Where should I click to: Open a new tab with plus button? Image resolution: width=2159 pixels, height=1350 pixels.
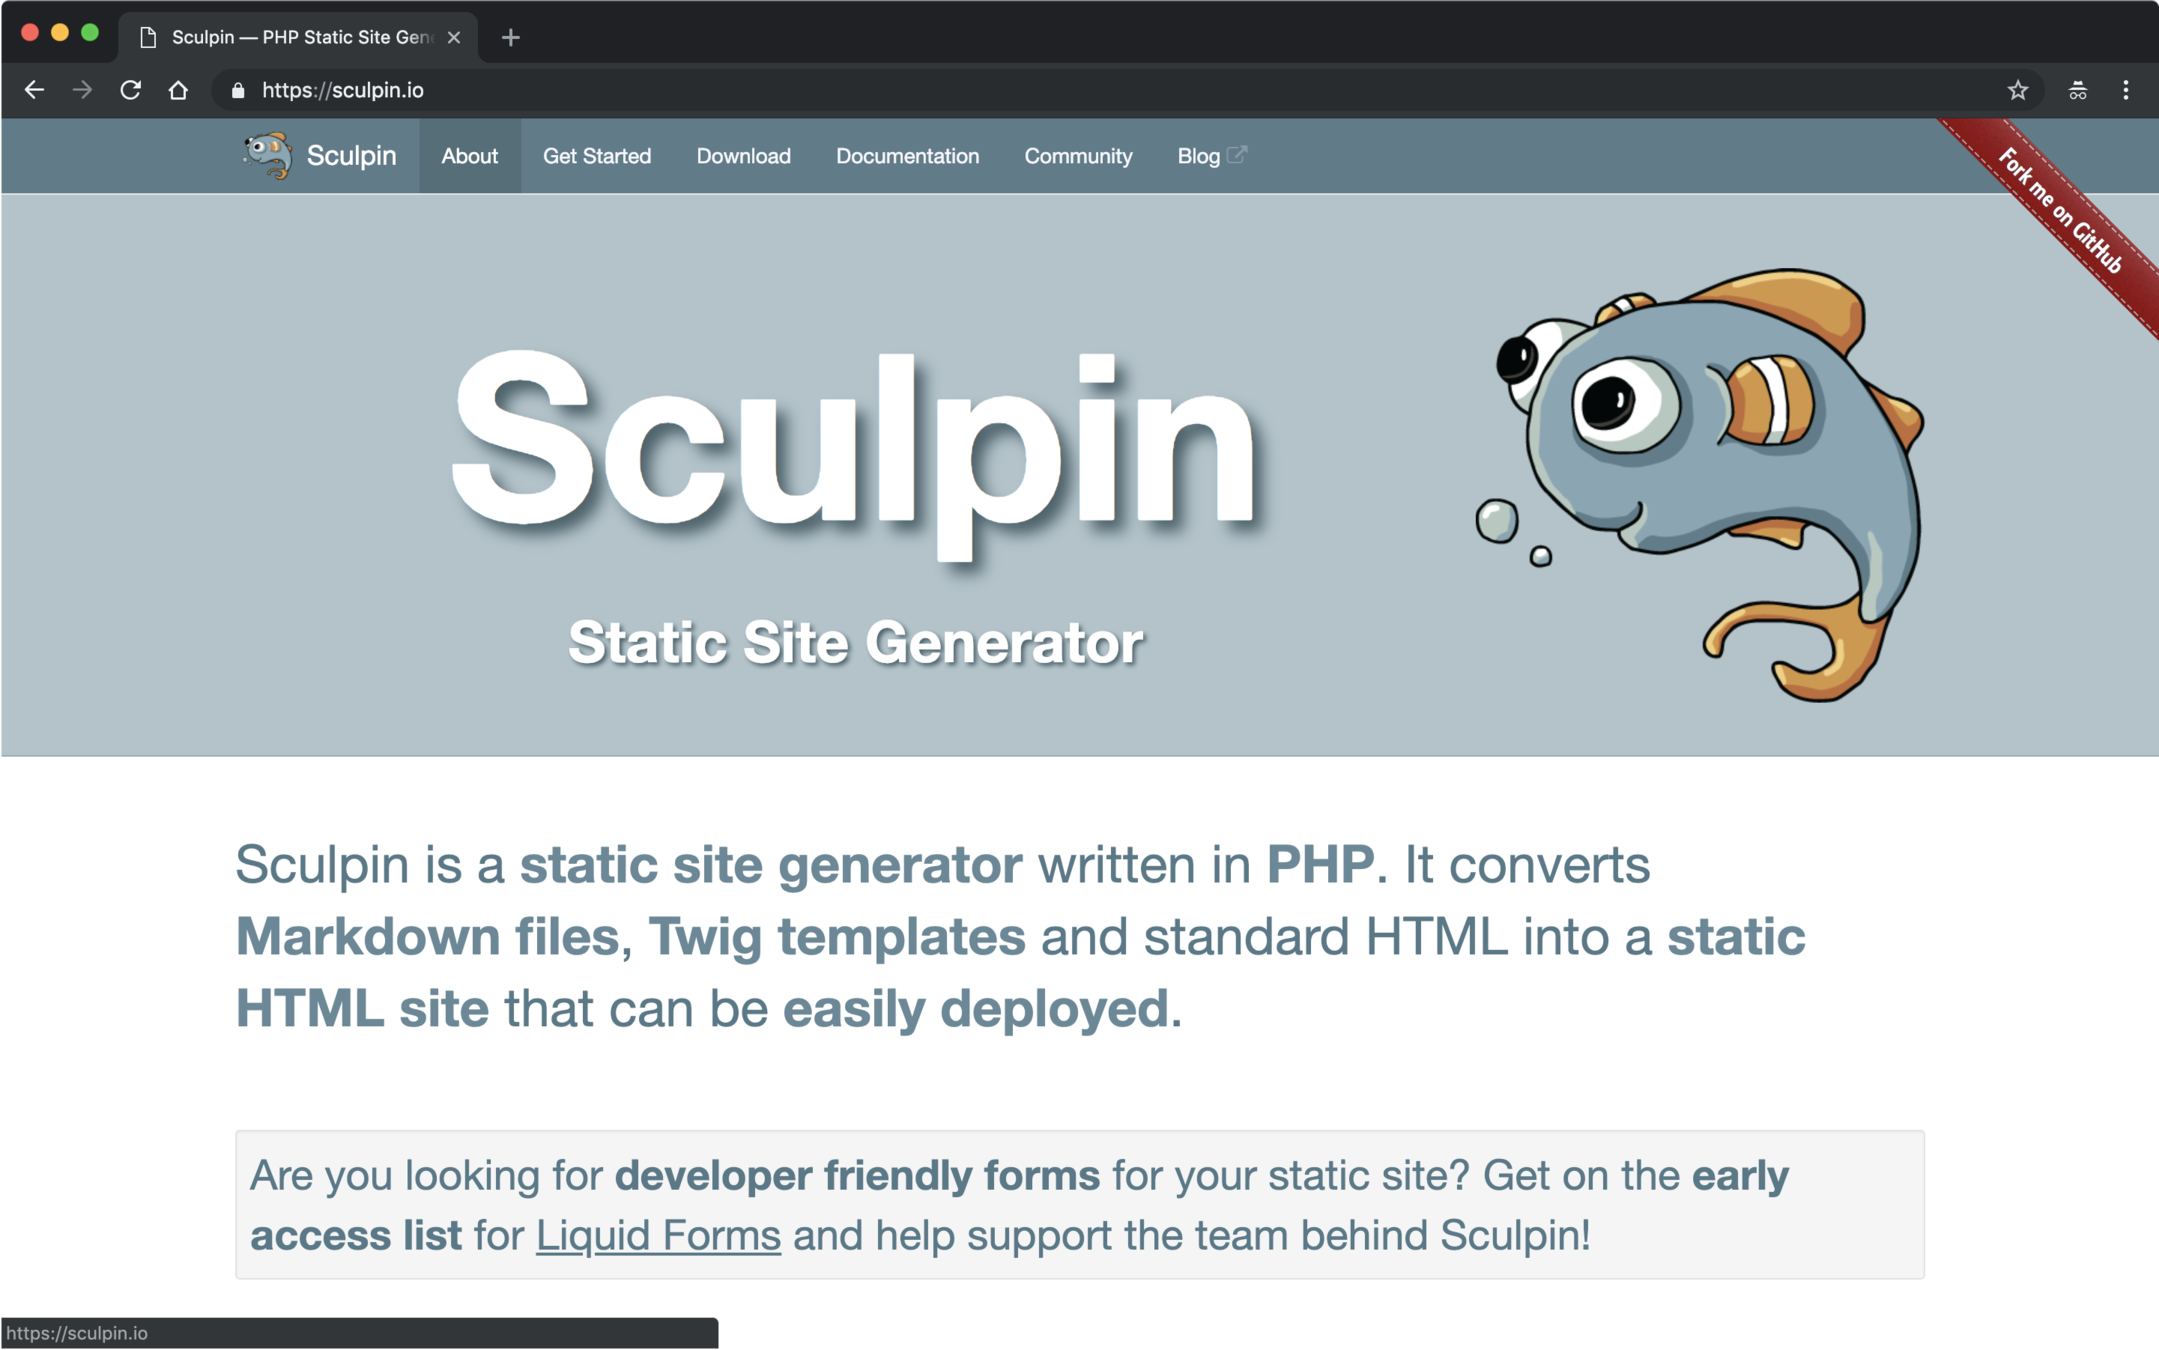point(510,37)
